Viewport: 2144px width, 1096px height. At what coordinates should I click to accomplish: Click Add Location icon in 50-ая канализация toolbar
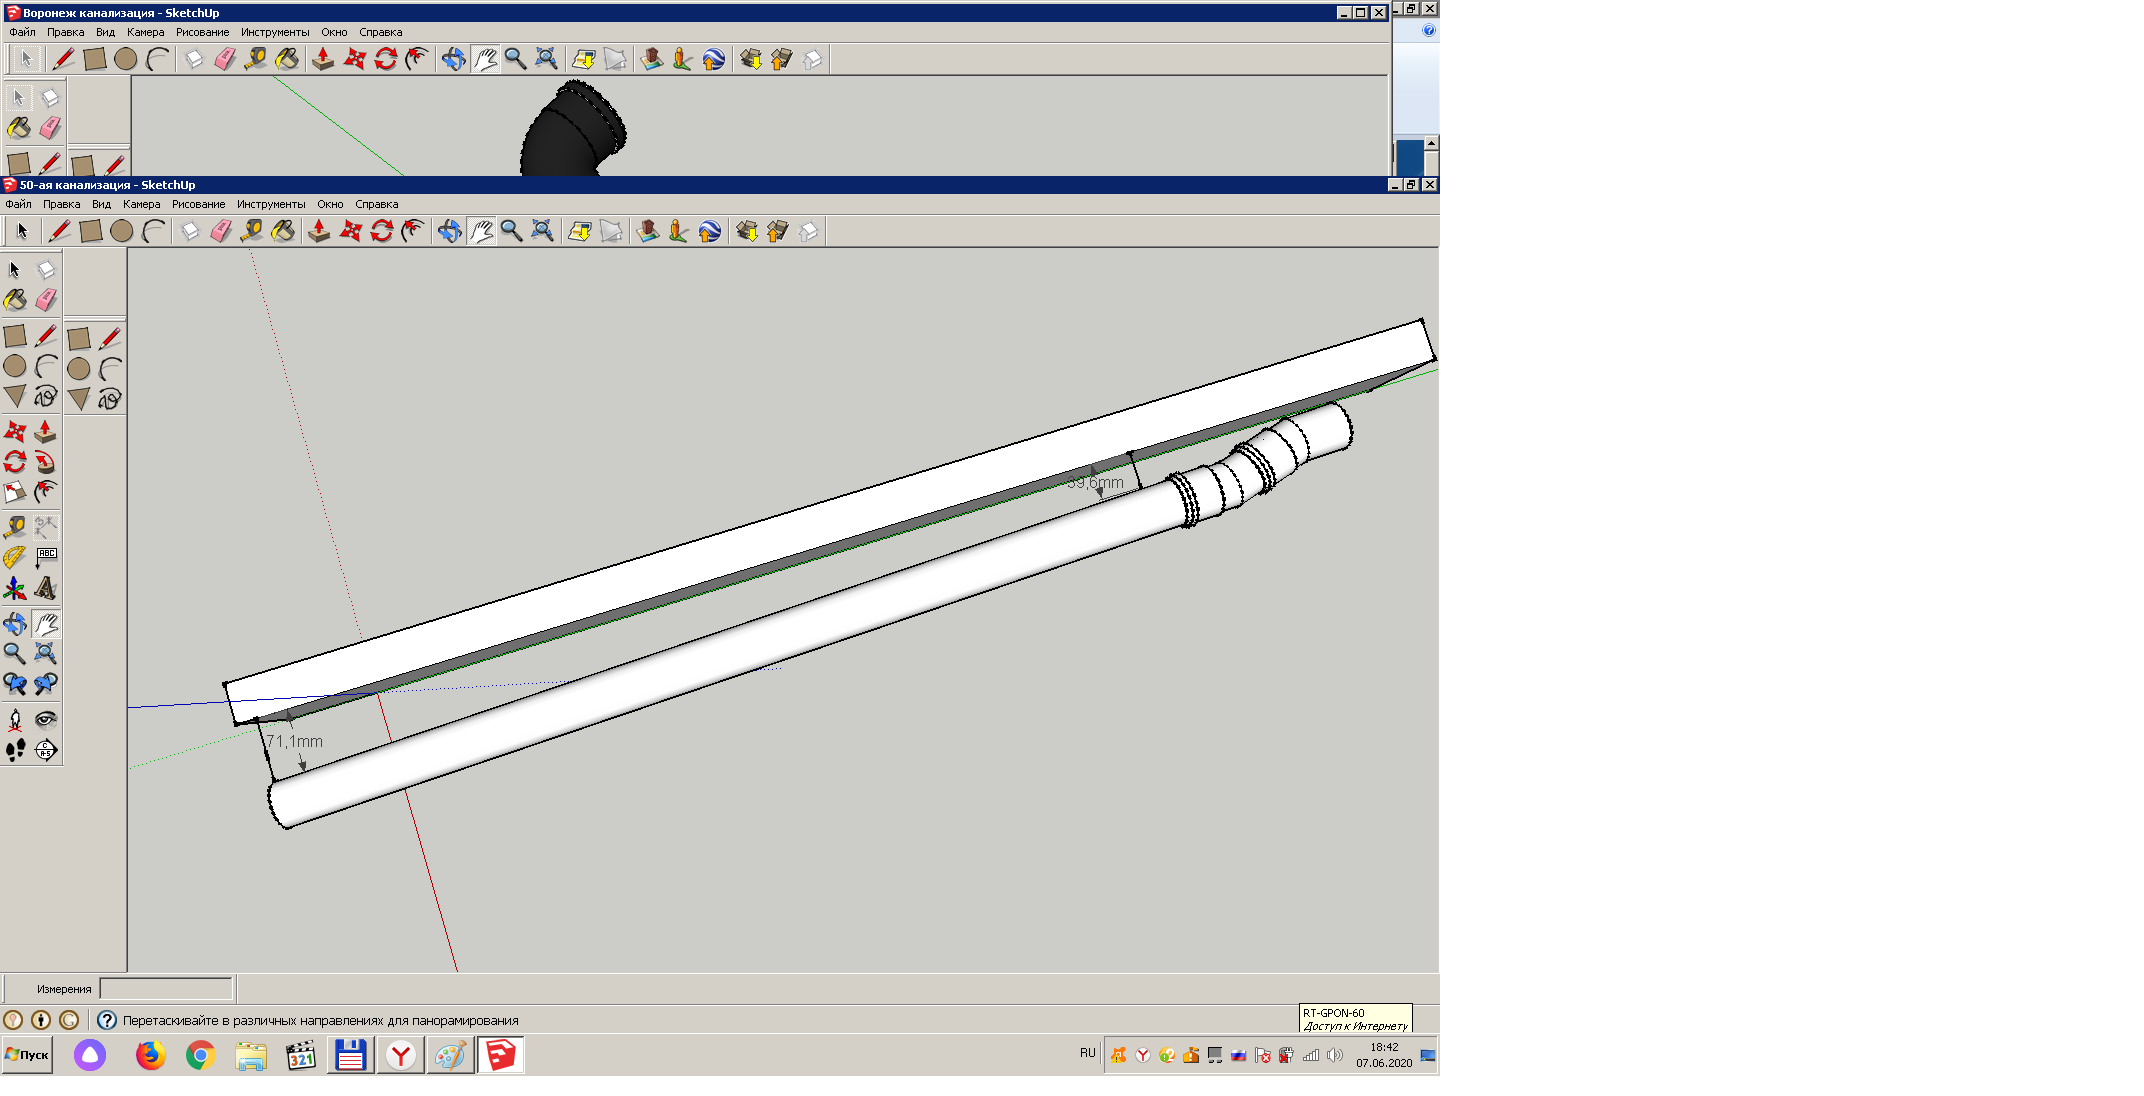pos(580,231)
